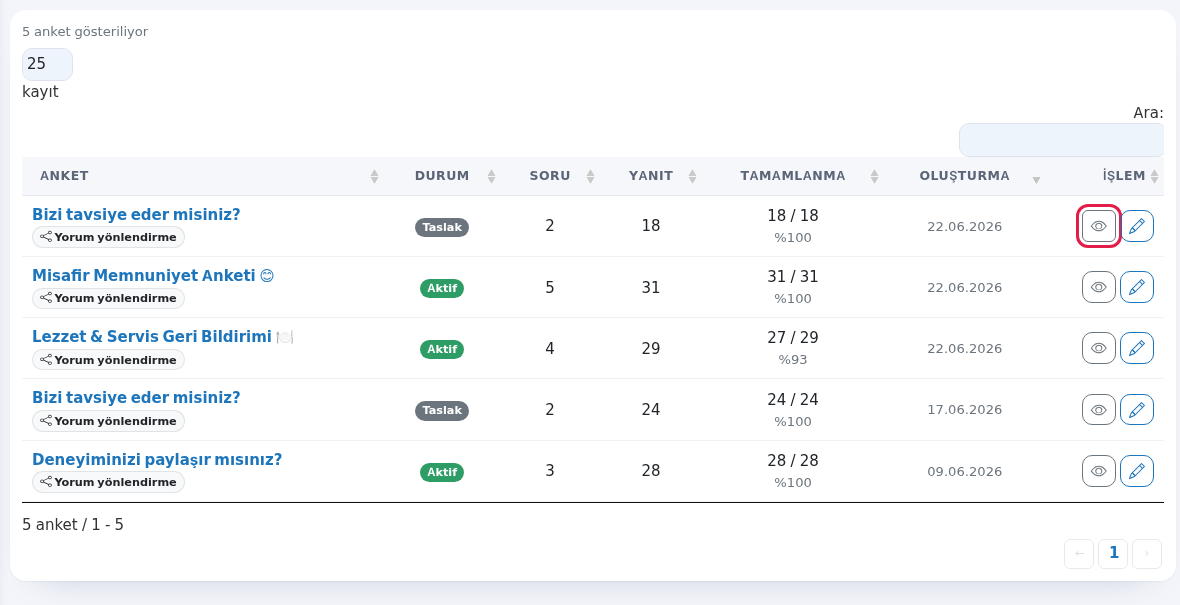Open the Misafir Memnuniyet Anketi link
This screenshot has height=605, width=1180.
[x=153, y=275]
